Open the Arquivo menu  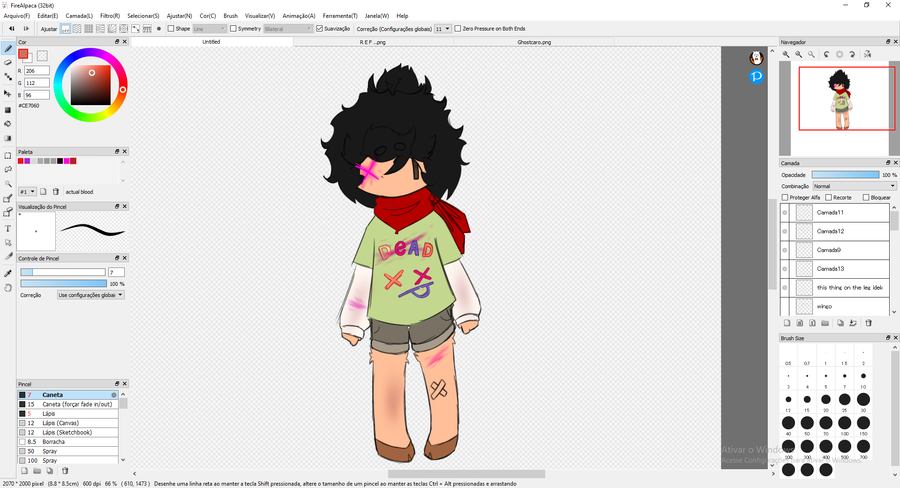17,16
